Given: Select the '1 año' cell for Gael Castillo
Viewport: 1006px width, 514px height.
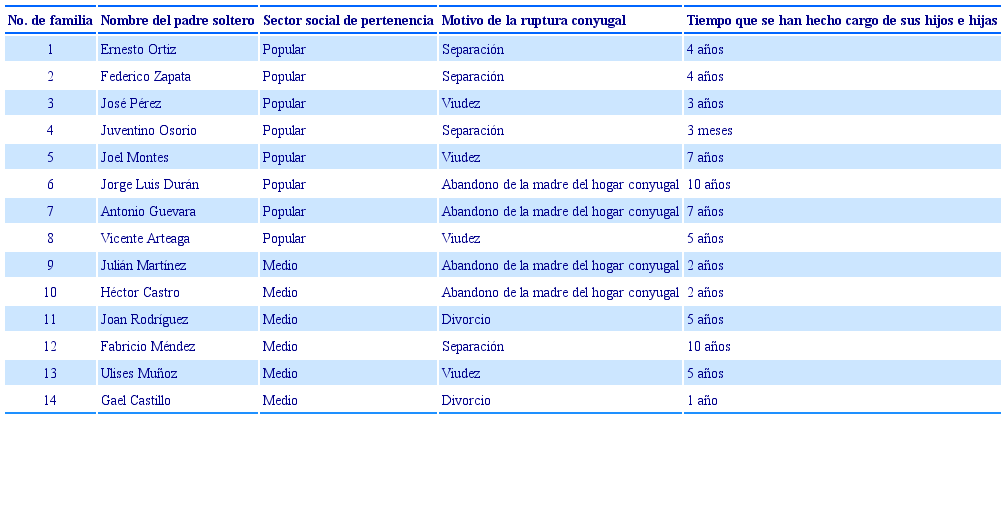Looking at the screenshot, I should point(702,400).
